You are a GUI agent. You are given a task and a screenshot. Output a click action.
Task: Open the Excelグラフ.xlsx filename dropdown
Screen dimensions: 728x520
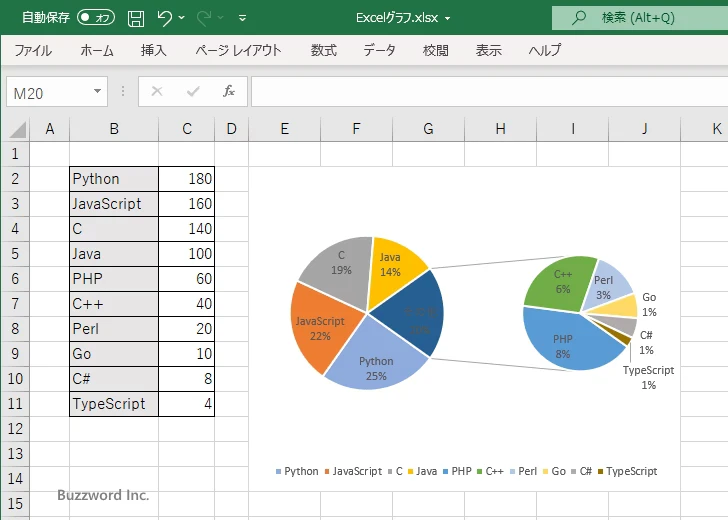point(448,18)
